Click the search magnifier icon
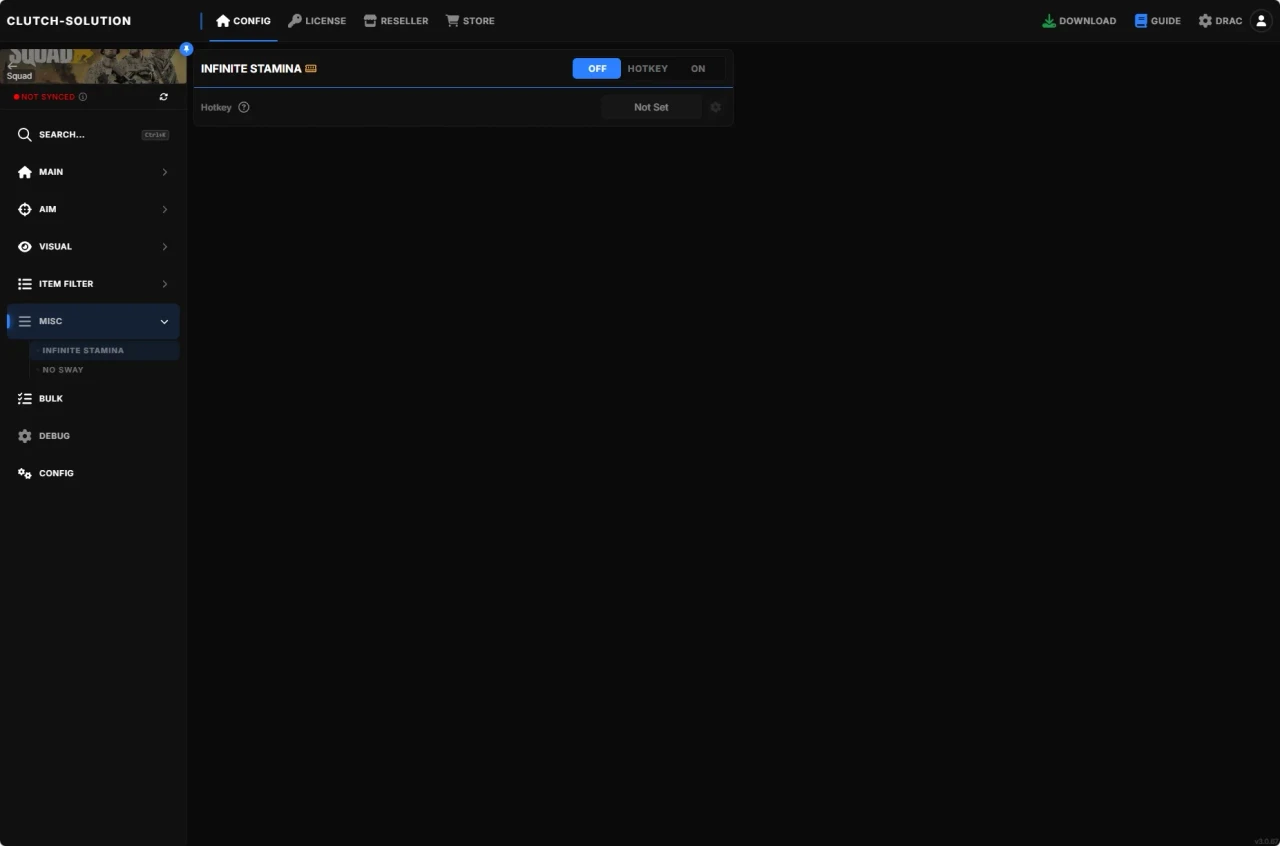 coord(25,134)
